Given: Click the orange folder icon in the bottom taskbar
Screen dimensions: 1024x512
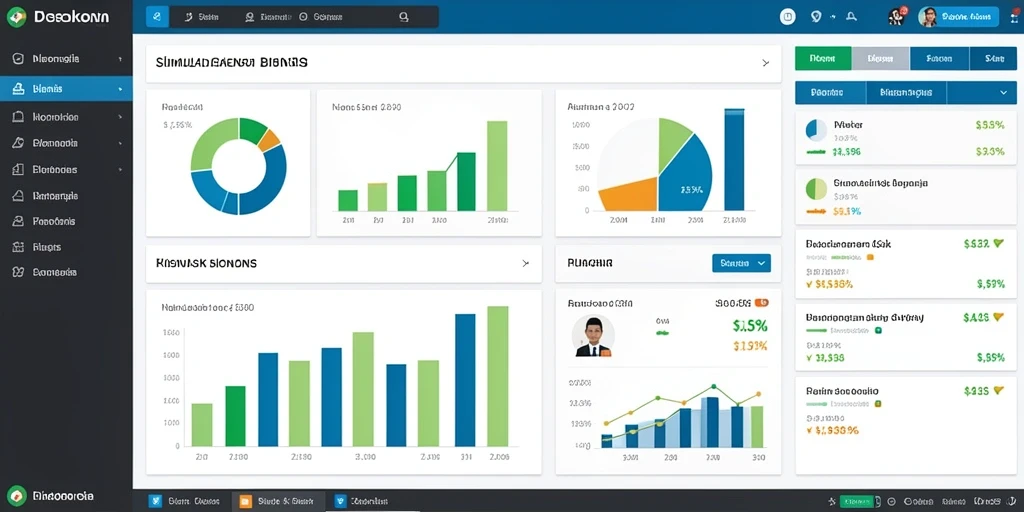Looking at the screenshot, I should (x=246, y=502).
